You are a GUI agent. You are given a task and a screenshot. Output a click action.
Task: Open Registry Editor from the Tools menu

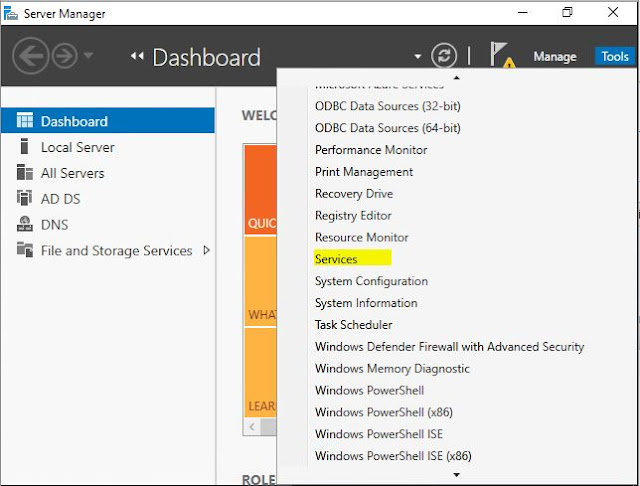[353, 215]
